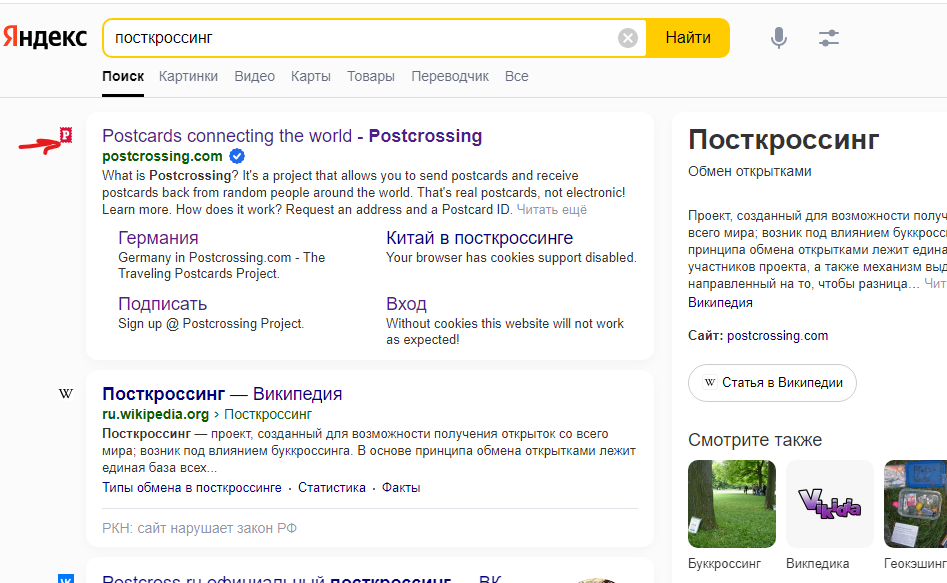This screenshot has width=947, height=583.
Task: Open the Геокэшинг thumbnail image
Action: tap(915, 504)
